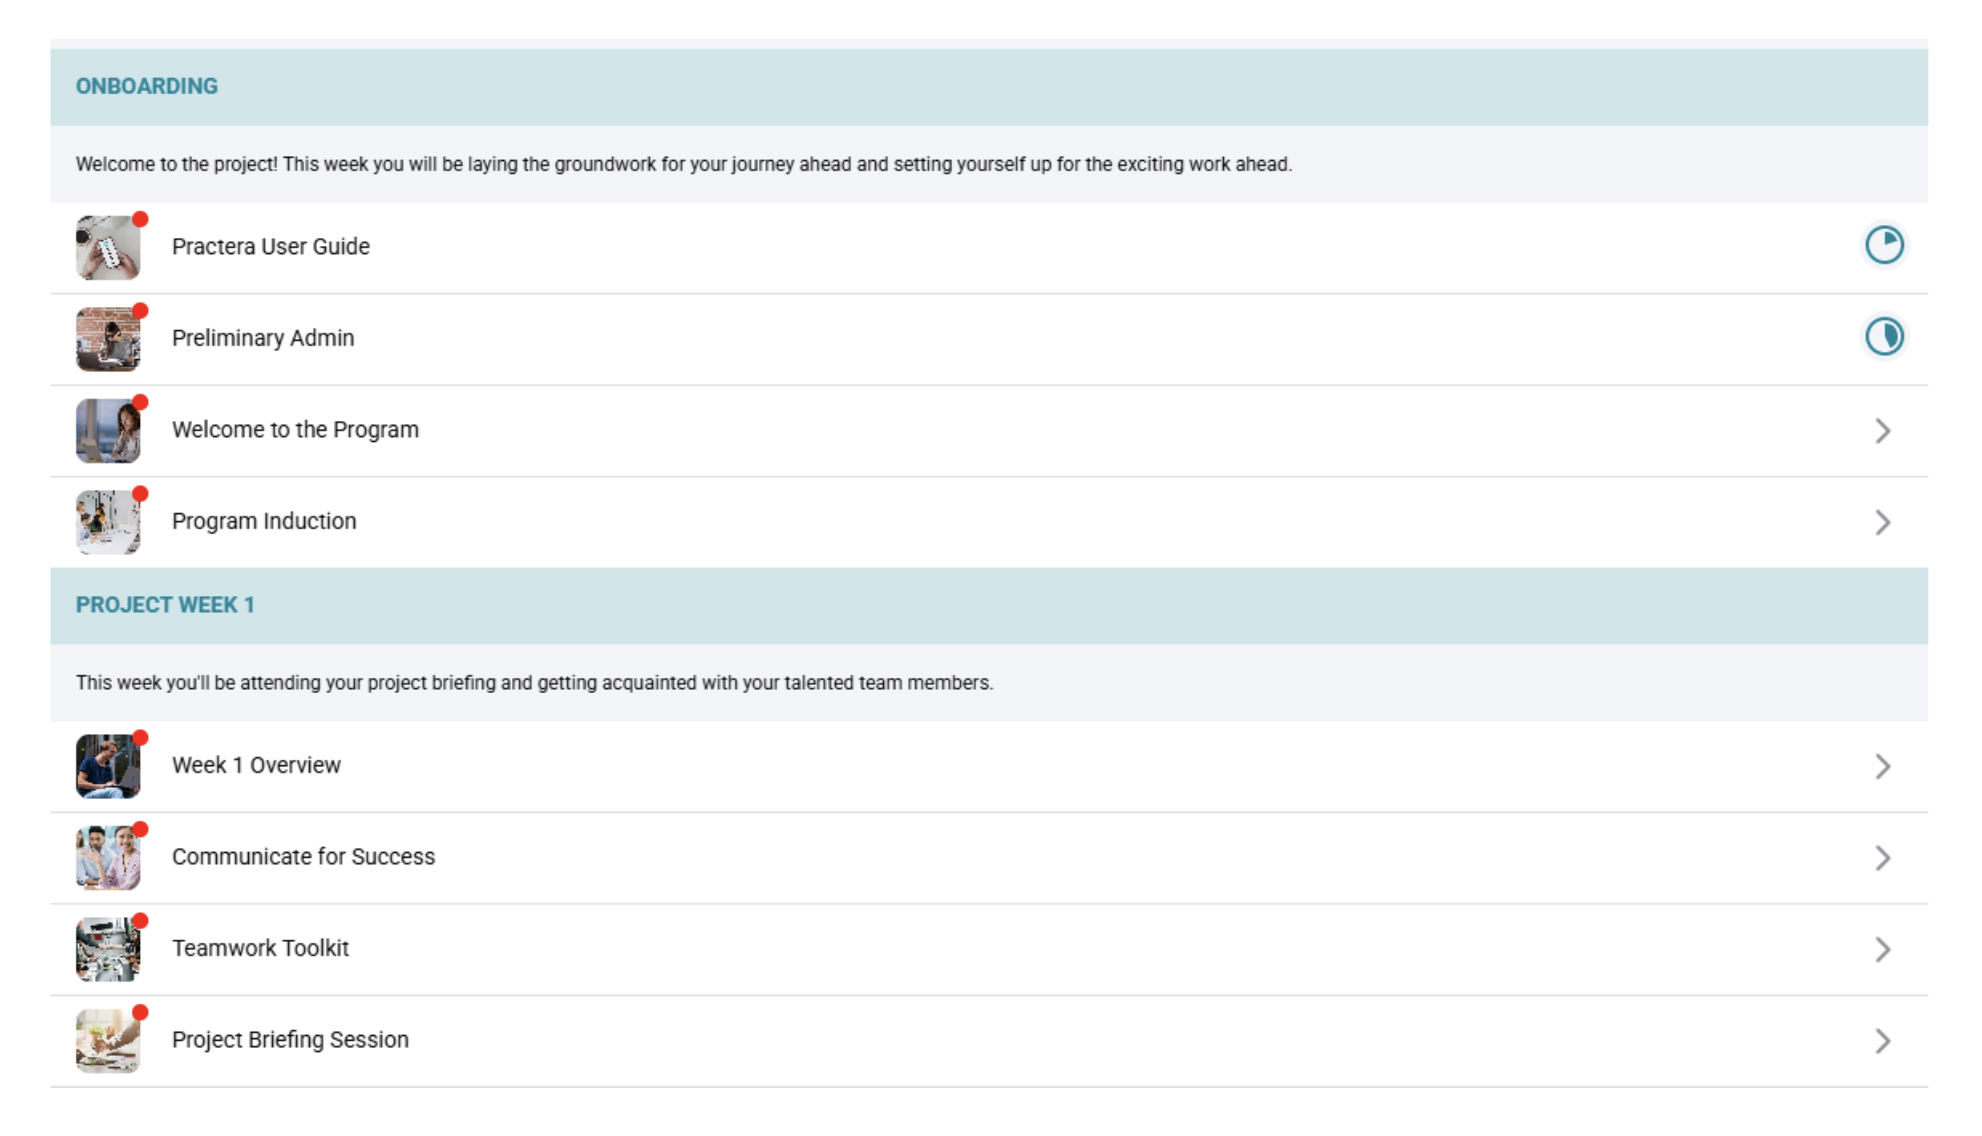
Task: Click the Communicate for Success thumbnail
Action: pos(108,858)
